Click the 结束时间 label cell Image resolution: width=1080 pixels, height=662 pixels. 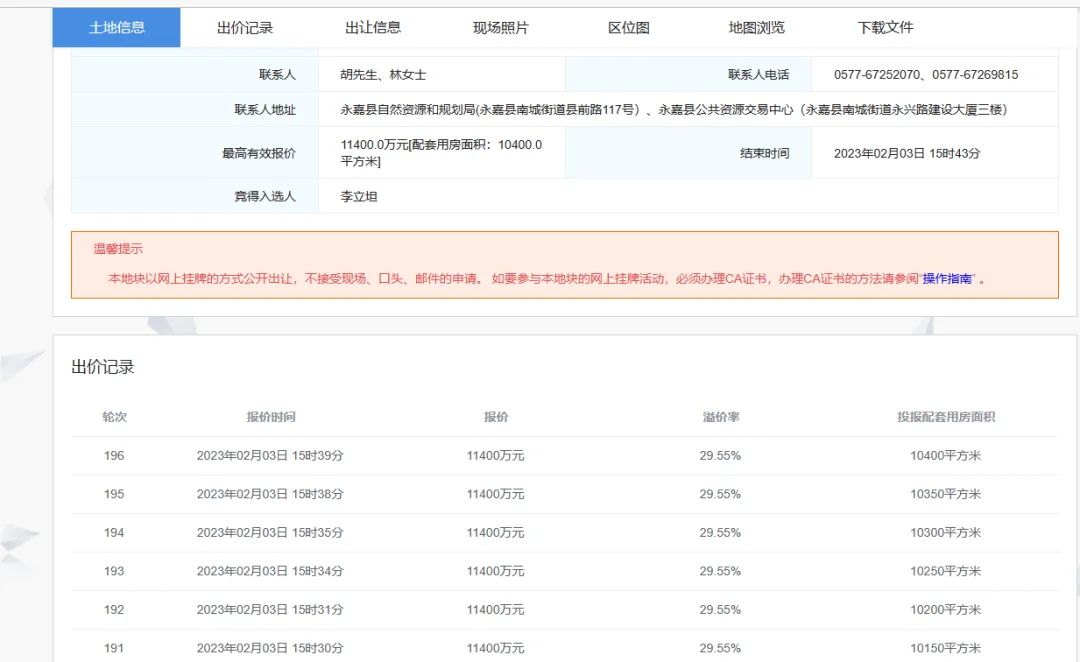688,153
